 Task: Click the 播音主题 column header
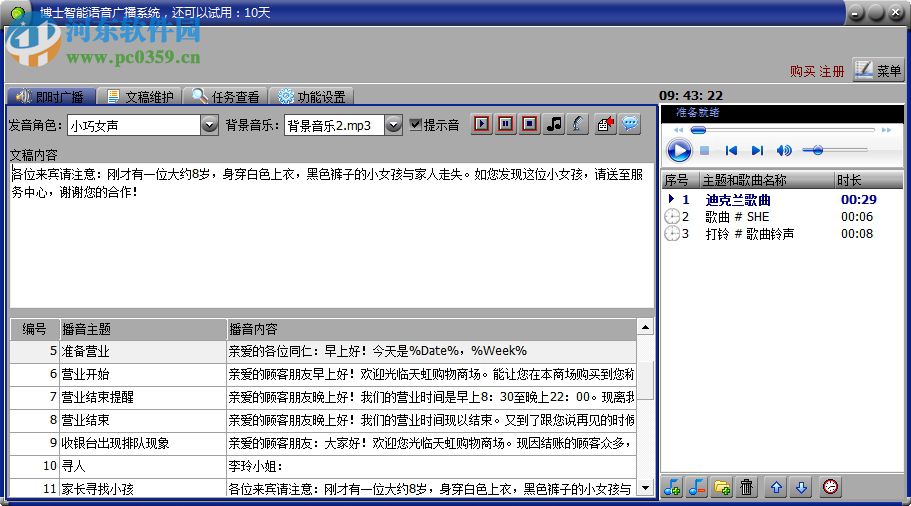[143, 329]
